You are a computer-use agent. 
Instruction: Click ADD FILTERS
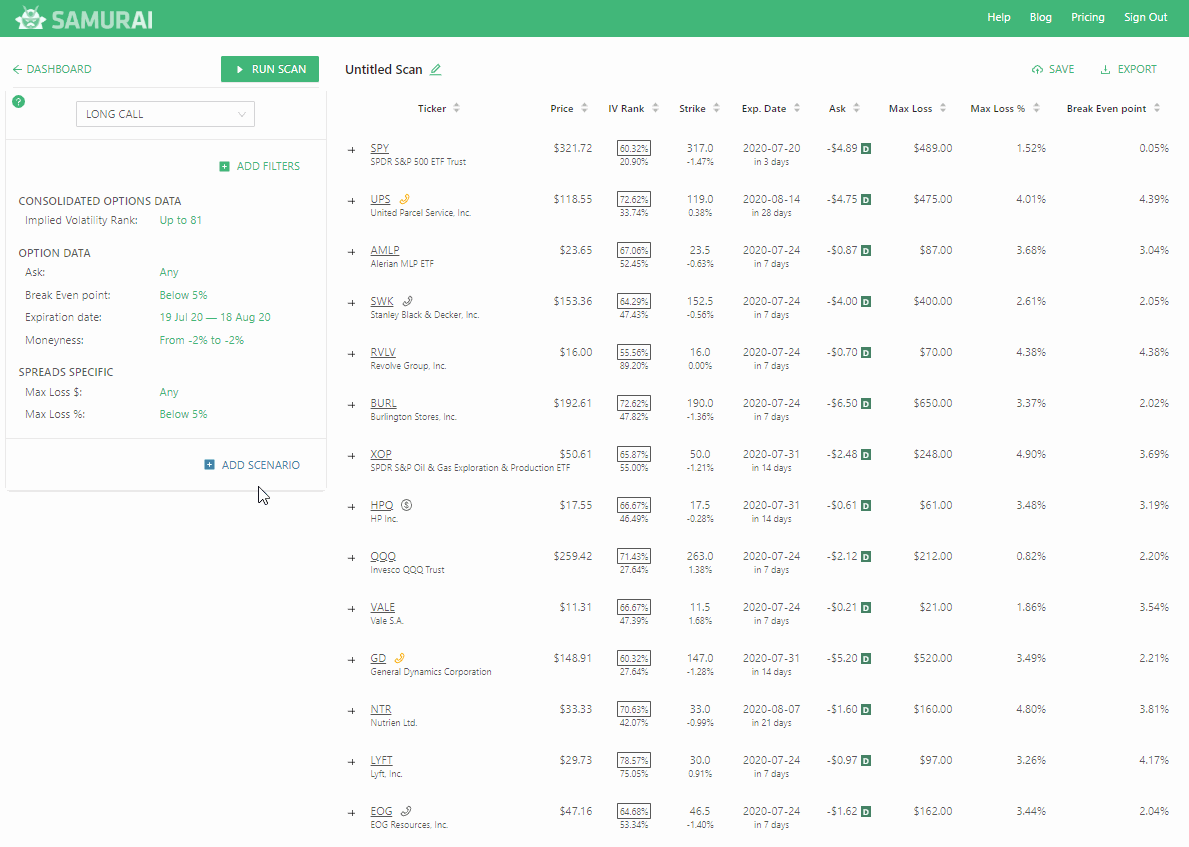point(259,166)
